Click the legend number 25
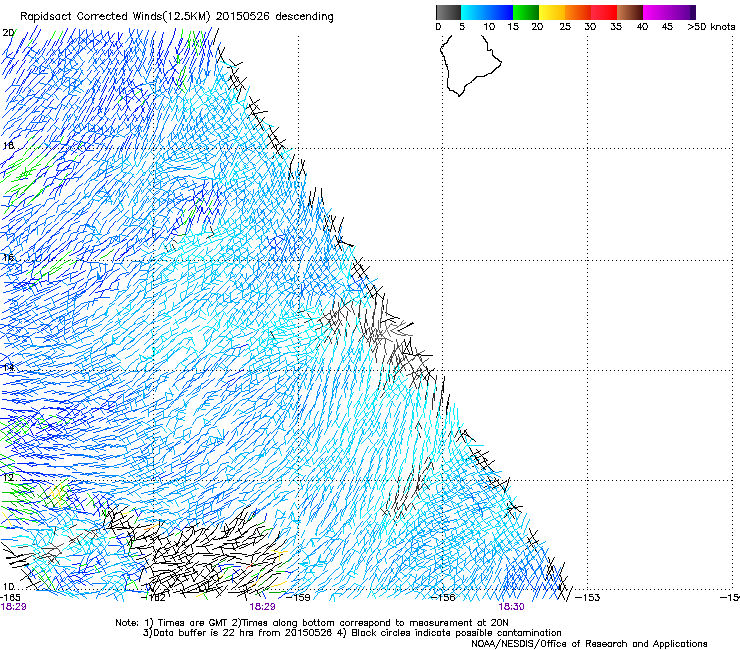The width and height of the screenshot is (740, 650). coord(565,27)
